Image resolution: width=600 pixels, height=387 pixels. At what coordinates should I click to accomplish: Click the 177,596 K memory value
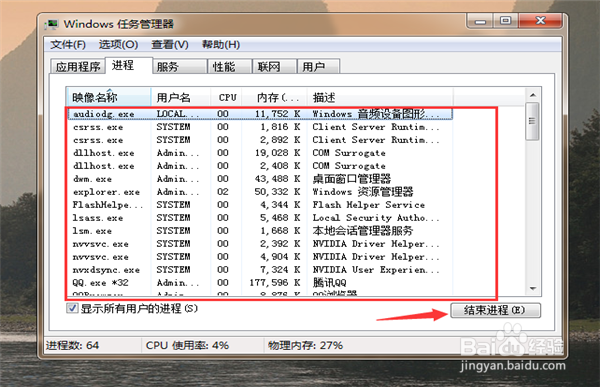point(275,283)
